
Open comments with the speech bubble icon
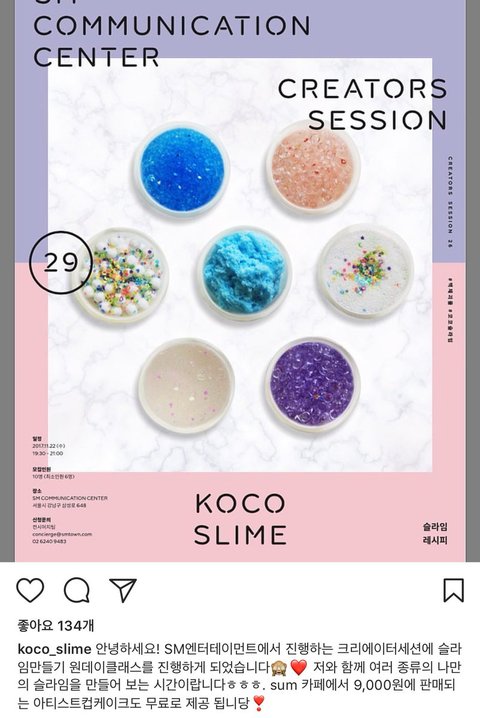click(x=76, y=590)
